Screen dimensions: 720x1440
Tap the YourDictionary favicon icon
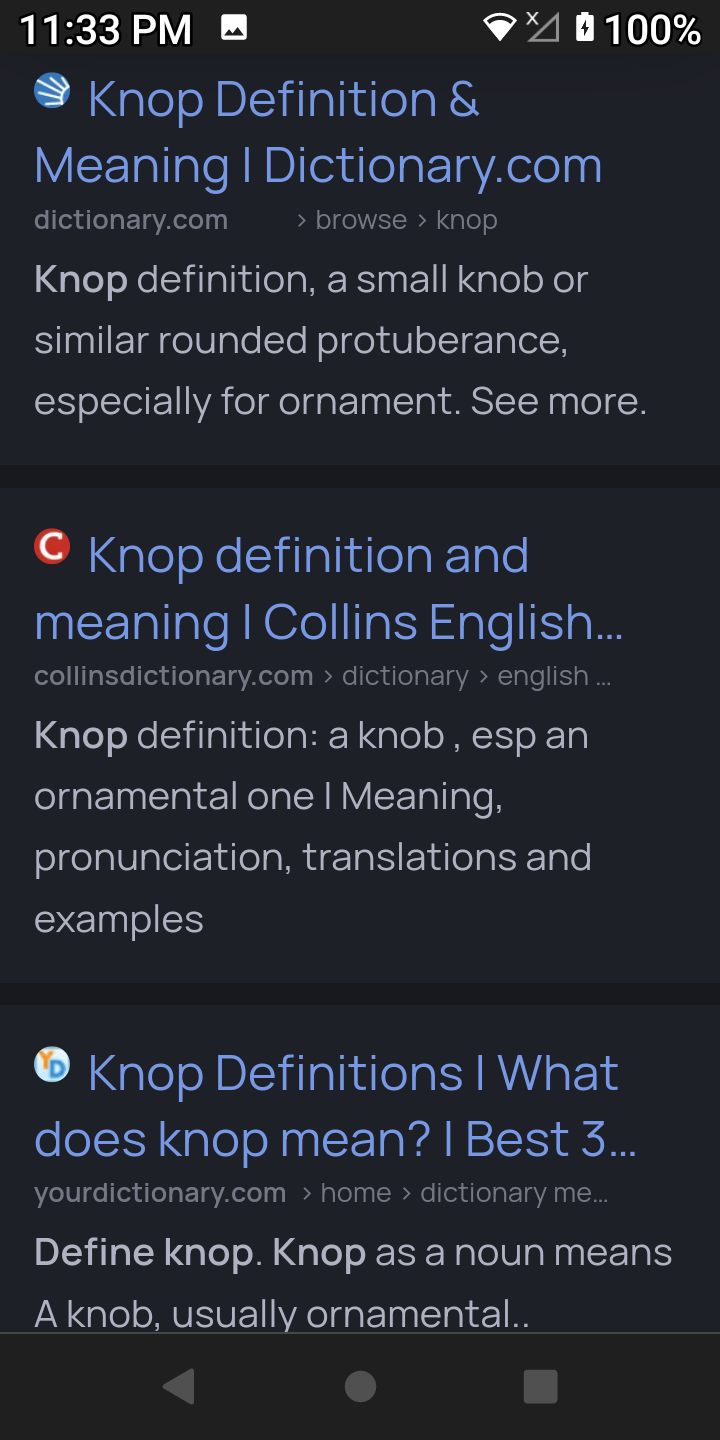click(x=52, y=1064)
